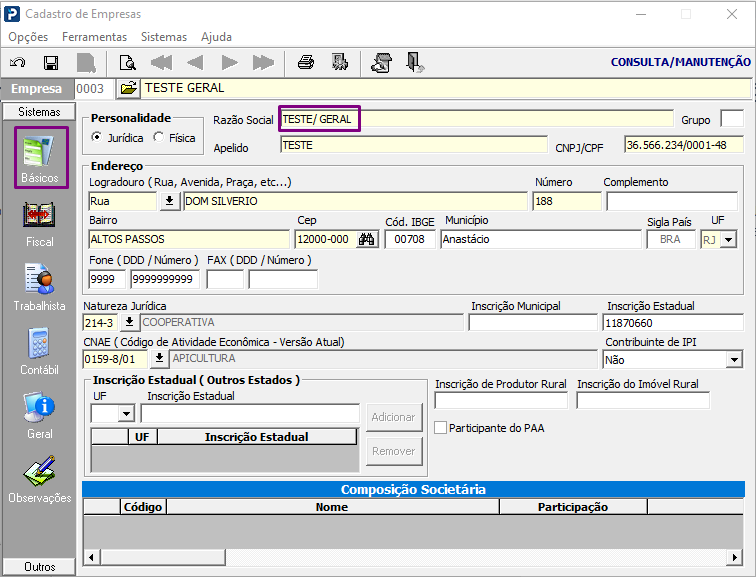Click the report export icon beside printer
The height and width of the screenshot is (577, 756).
[x=340, y=63]
